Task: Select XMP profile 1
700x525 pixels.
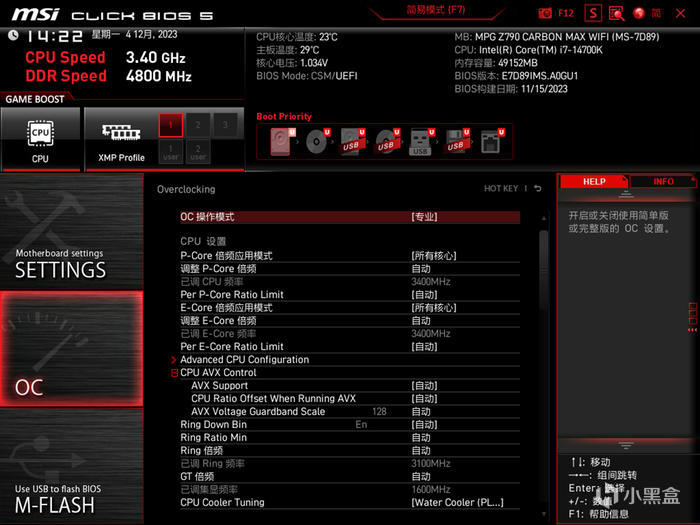Action: [171, 125]
